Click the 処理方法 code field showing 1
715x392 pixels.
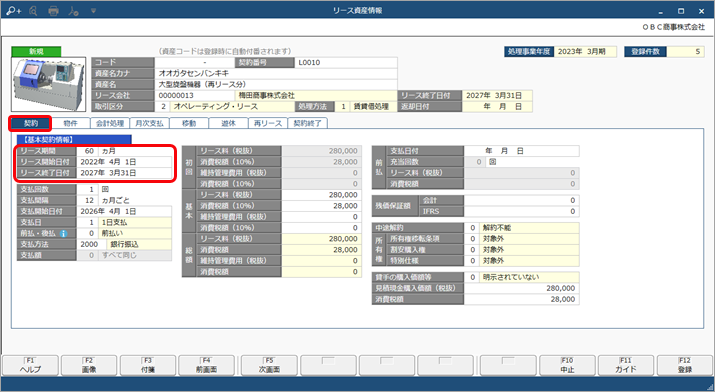(x=343, y=106)
